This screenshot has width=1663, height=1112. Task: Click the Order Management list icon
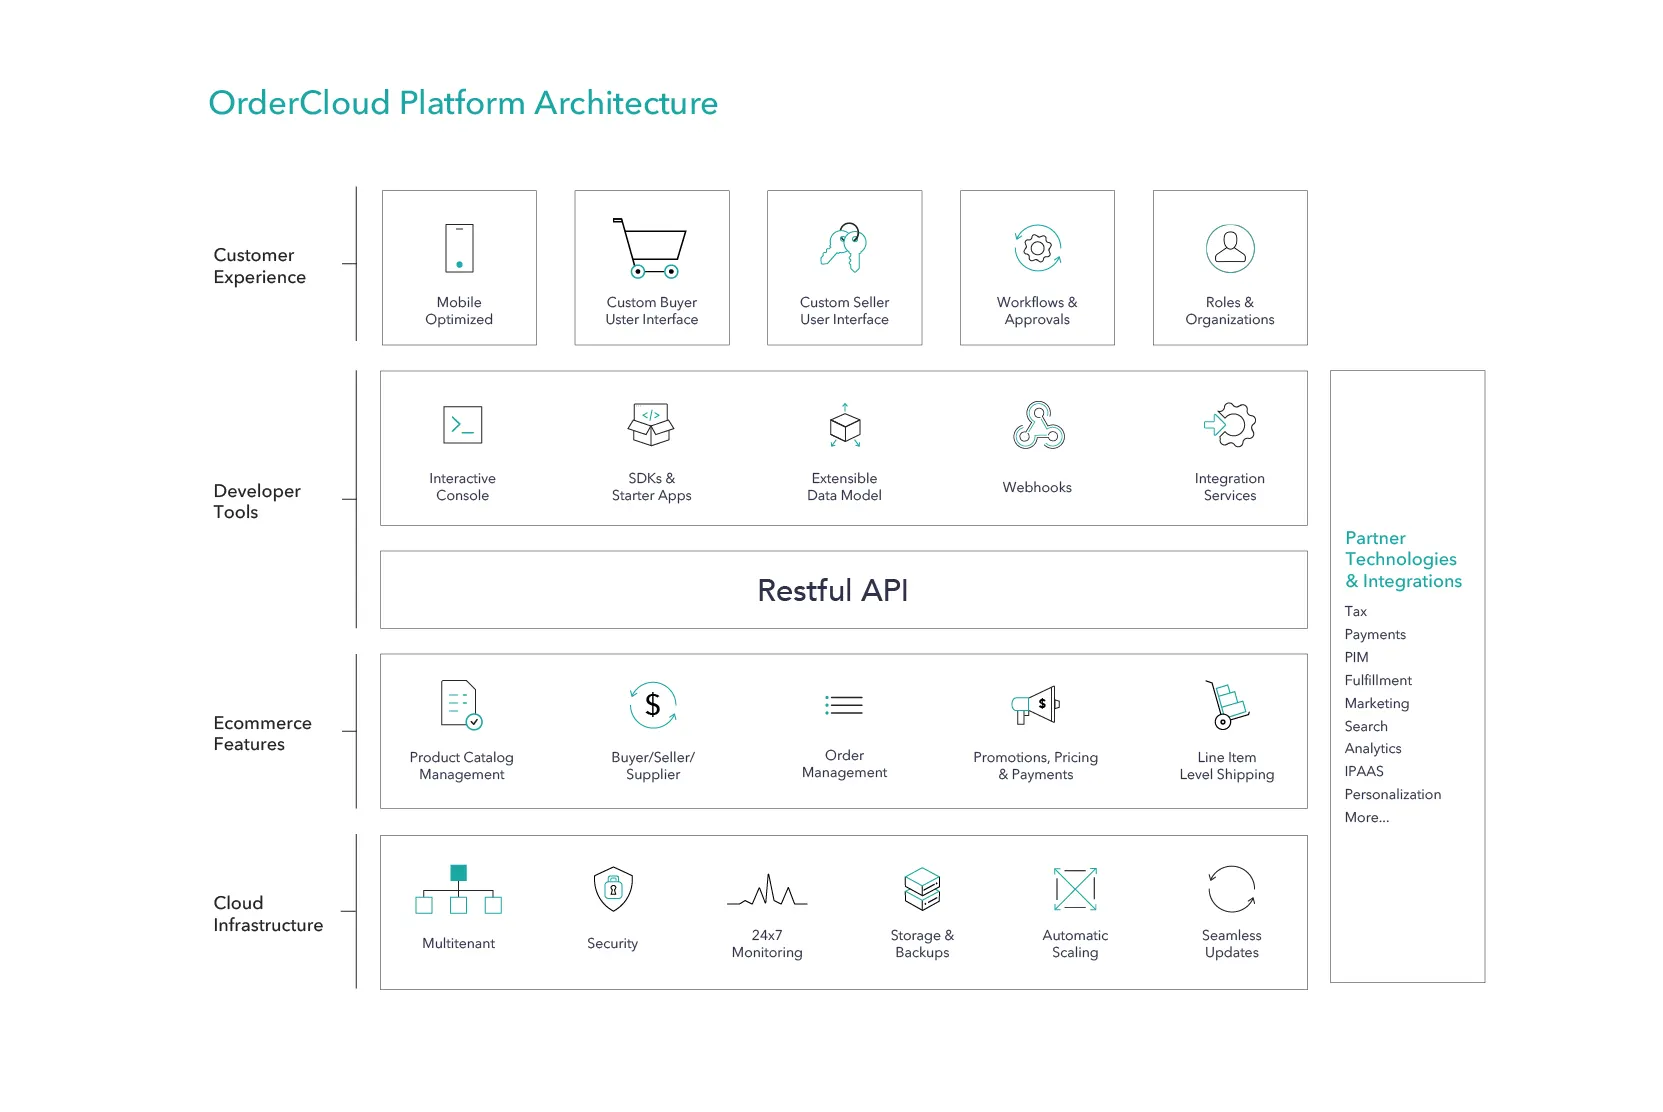(844, 705)
